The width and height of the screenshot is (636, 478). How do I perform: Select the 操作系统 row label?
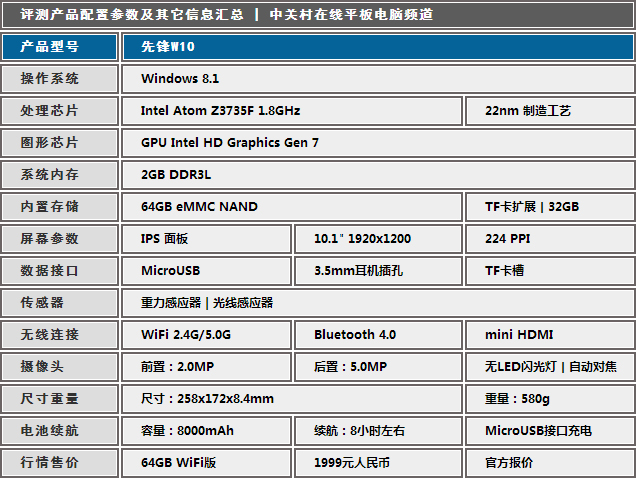[x=60, y=79]
